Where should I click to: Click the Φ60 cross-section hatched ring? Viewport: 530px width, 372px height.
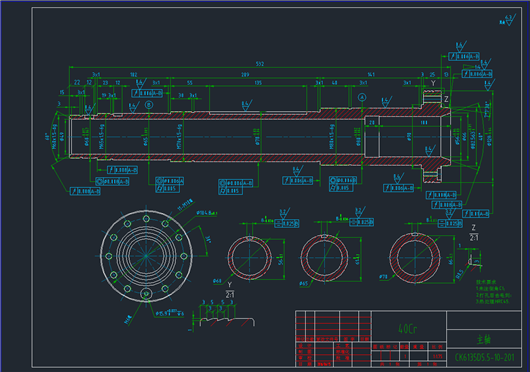[249, 257]
